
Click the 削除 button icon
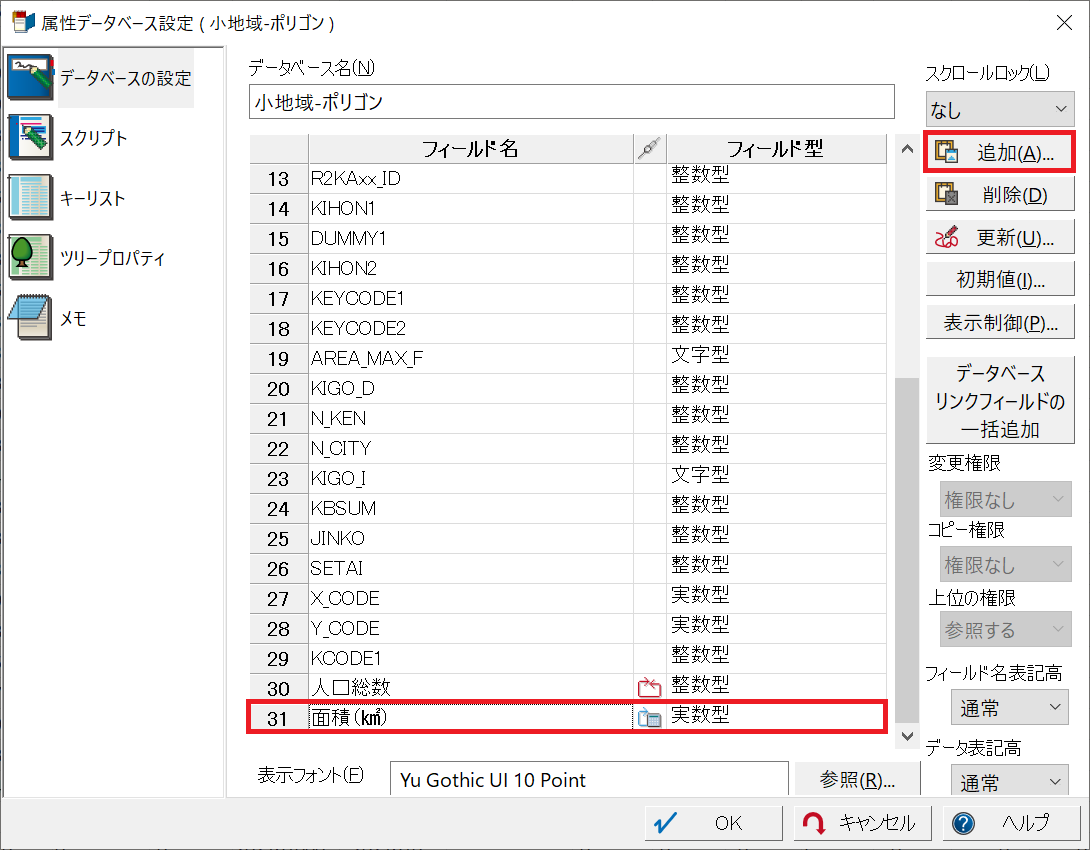[x=946, y=194]
